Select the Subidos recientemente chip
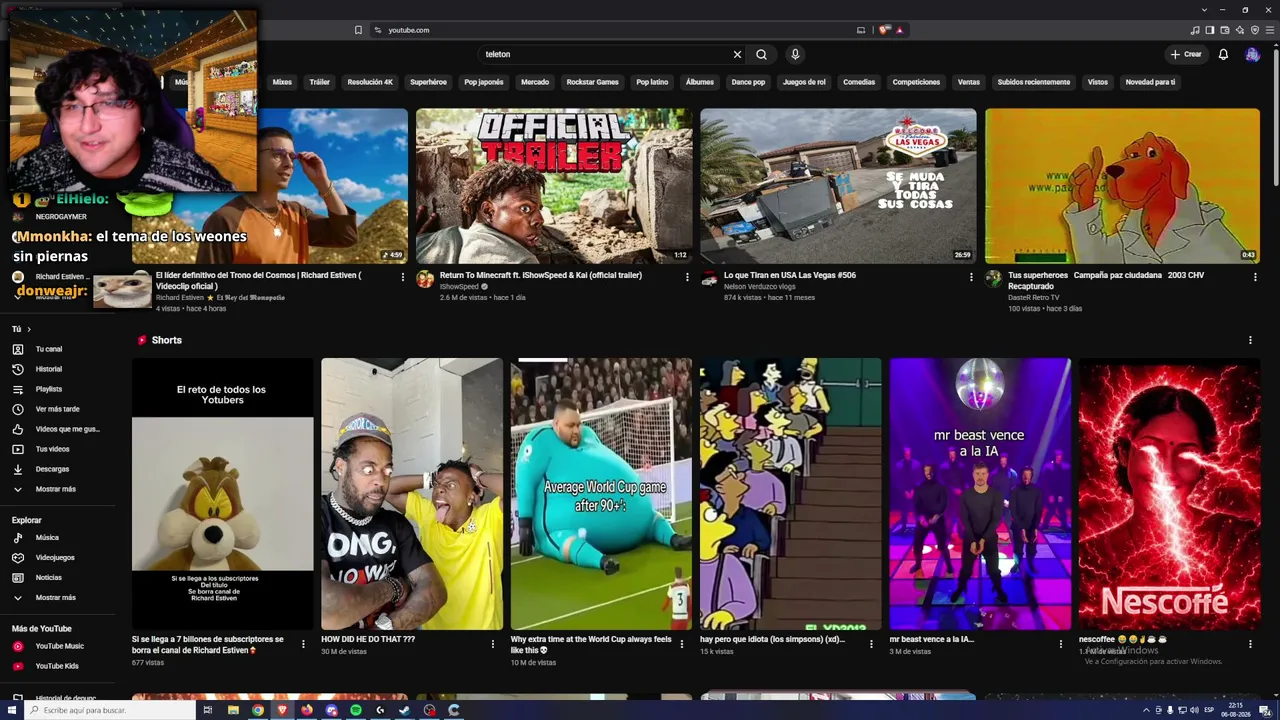Image resolution: width=1280 pixels, height=720 pixels. [1034, 82]
